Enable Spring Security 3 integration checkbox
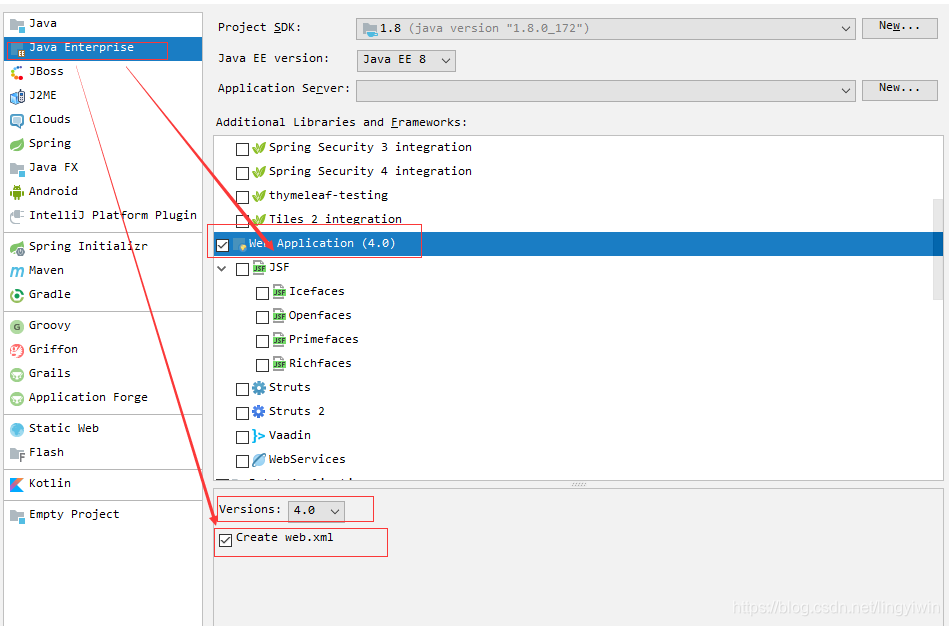 242,149
